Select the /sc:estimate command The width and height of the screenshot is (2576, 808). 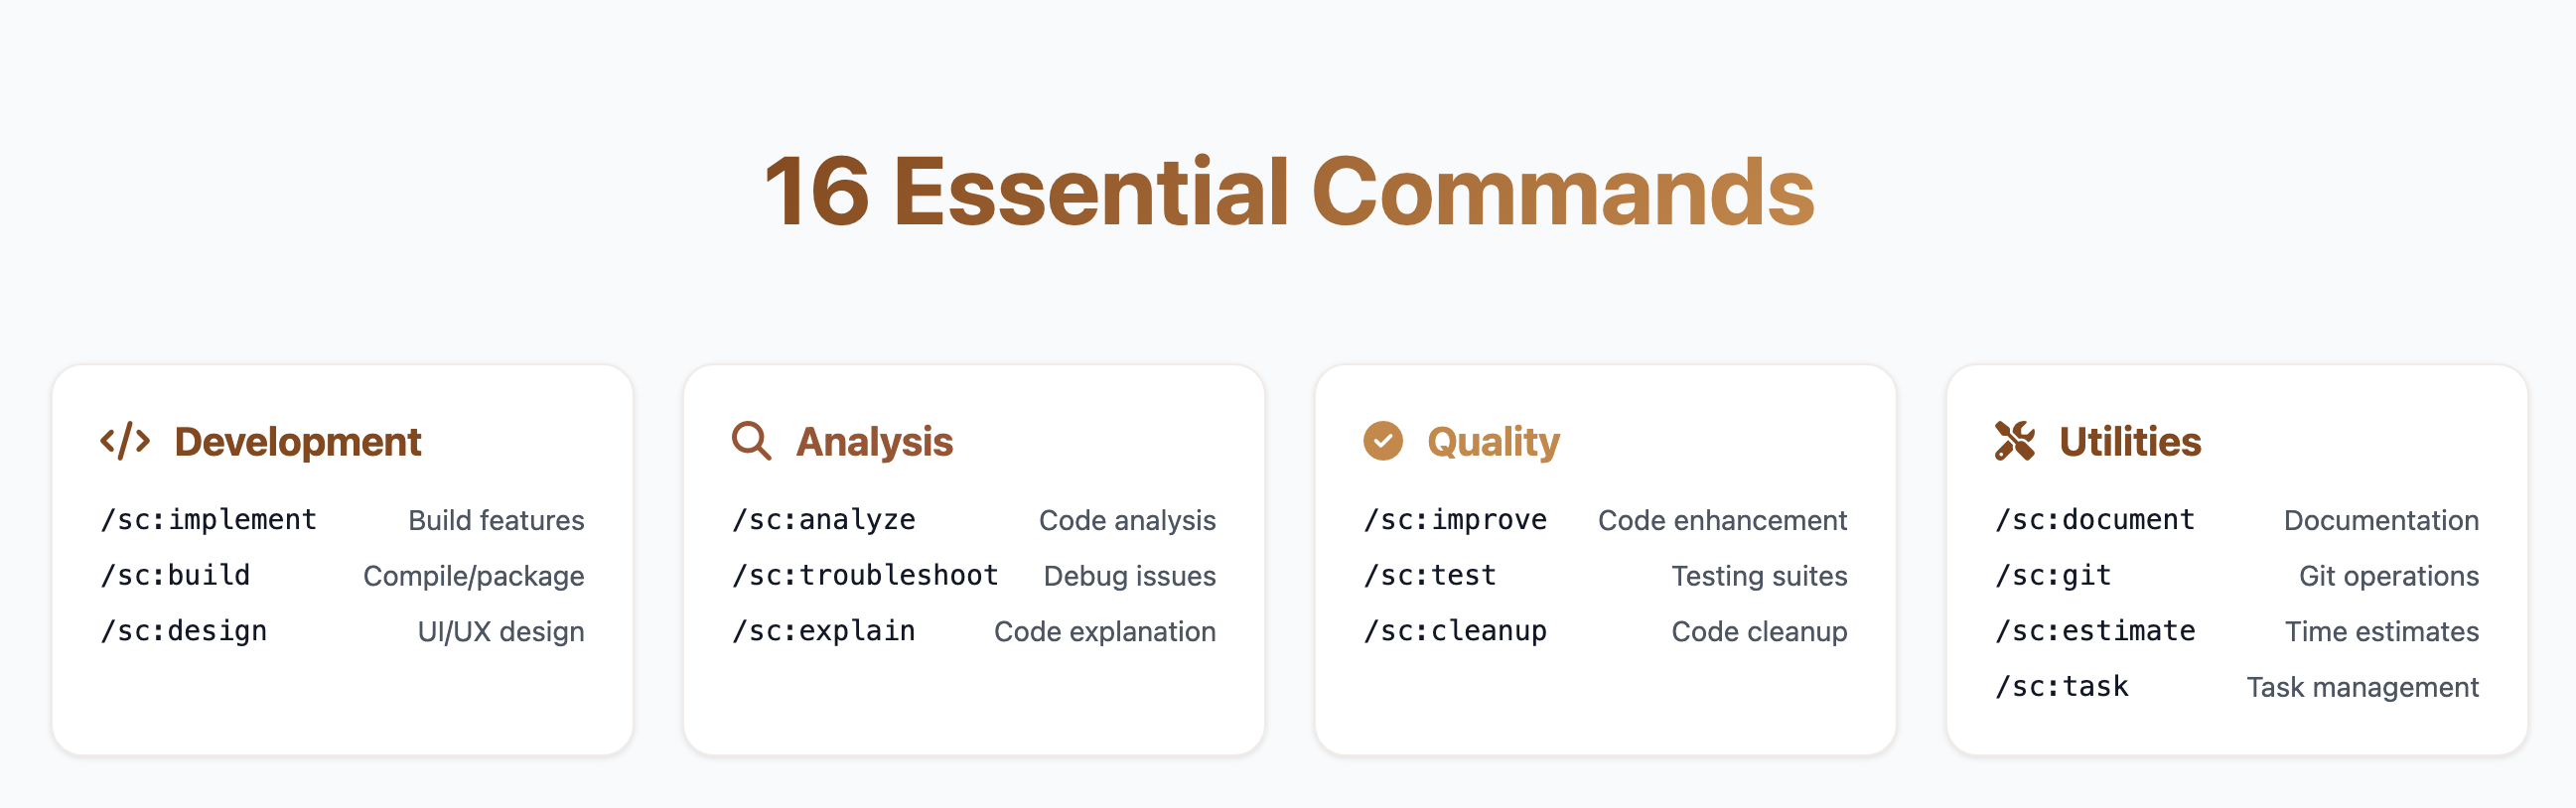click(x=2095, y=631)
